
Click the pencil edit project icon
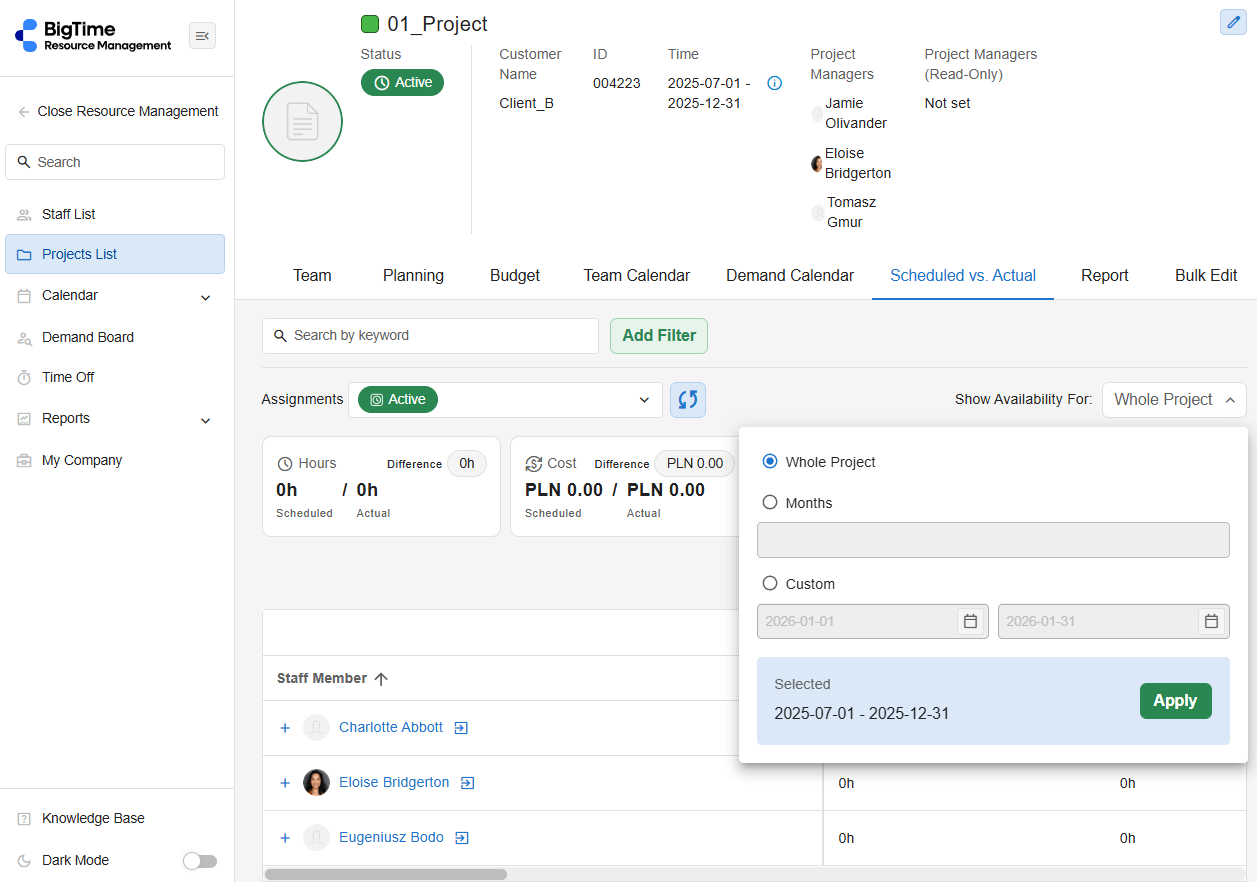point(1232,22)
